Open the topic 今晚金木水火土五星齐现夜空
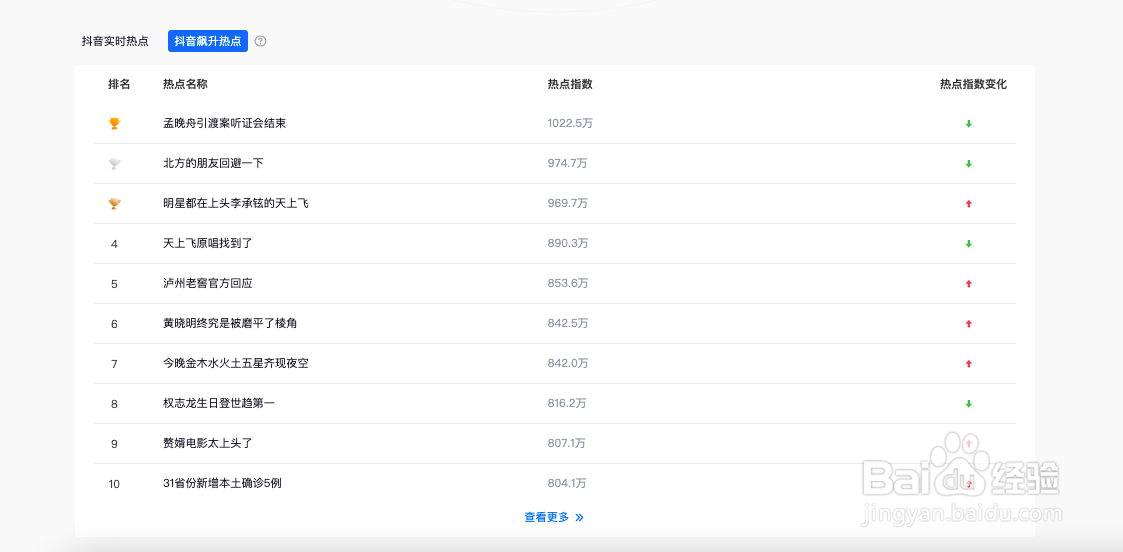Viewport: 1123px width, 552px height. coord(236,364)
